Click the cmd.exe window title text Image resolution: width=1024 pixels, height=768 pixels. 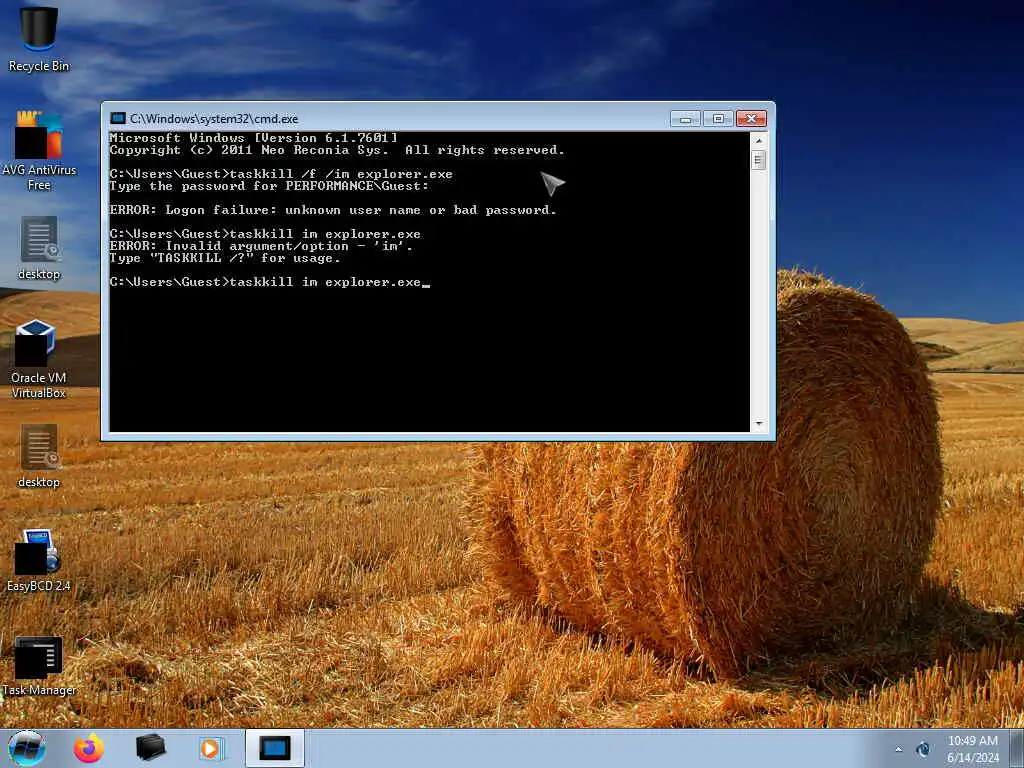click(x=214, y=119)
